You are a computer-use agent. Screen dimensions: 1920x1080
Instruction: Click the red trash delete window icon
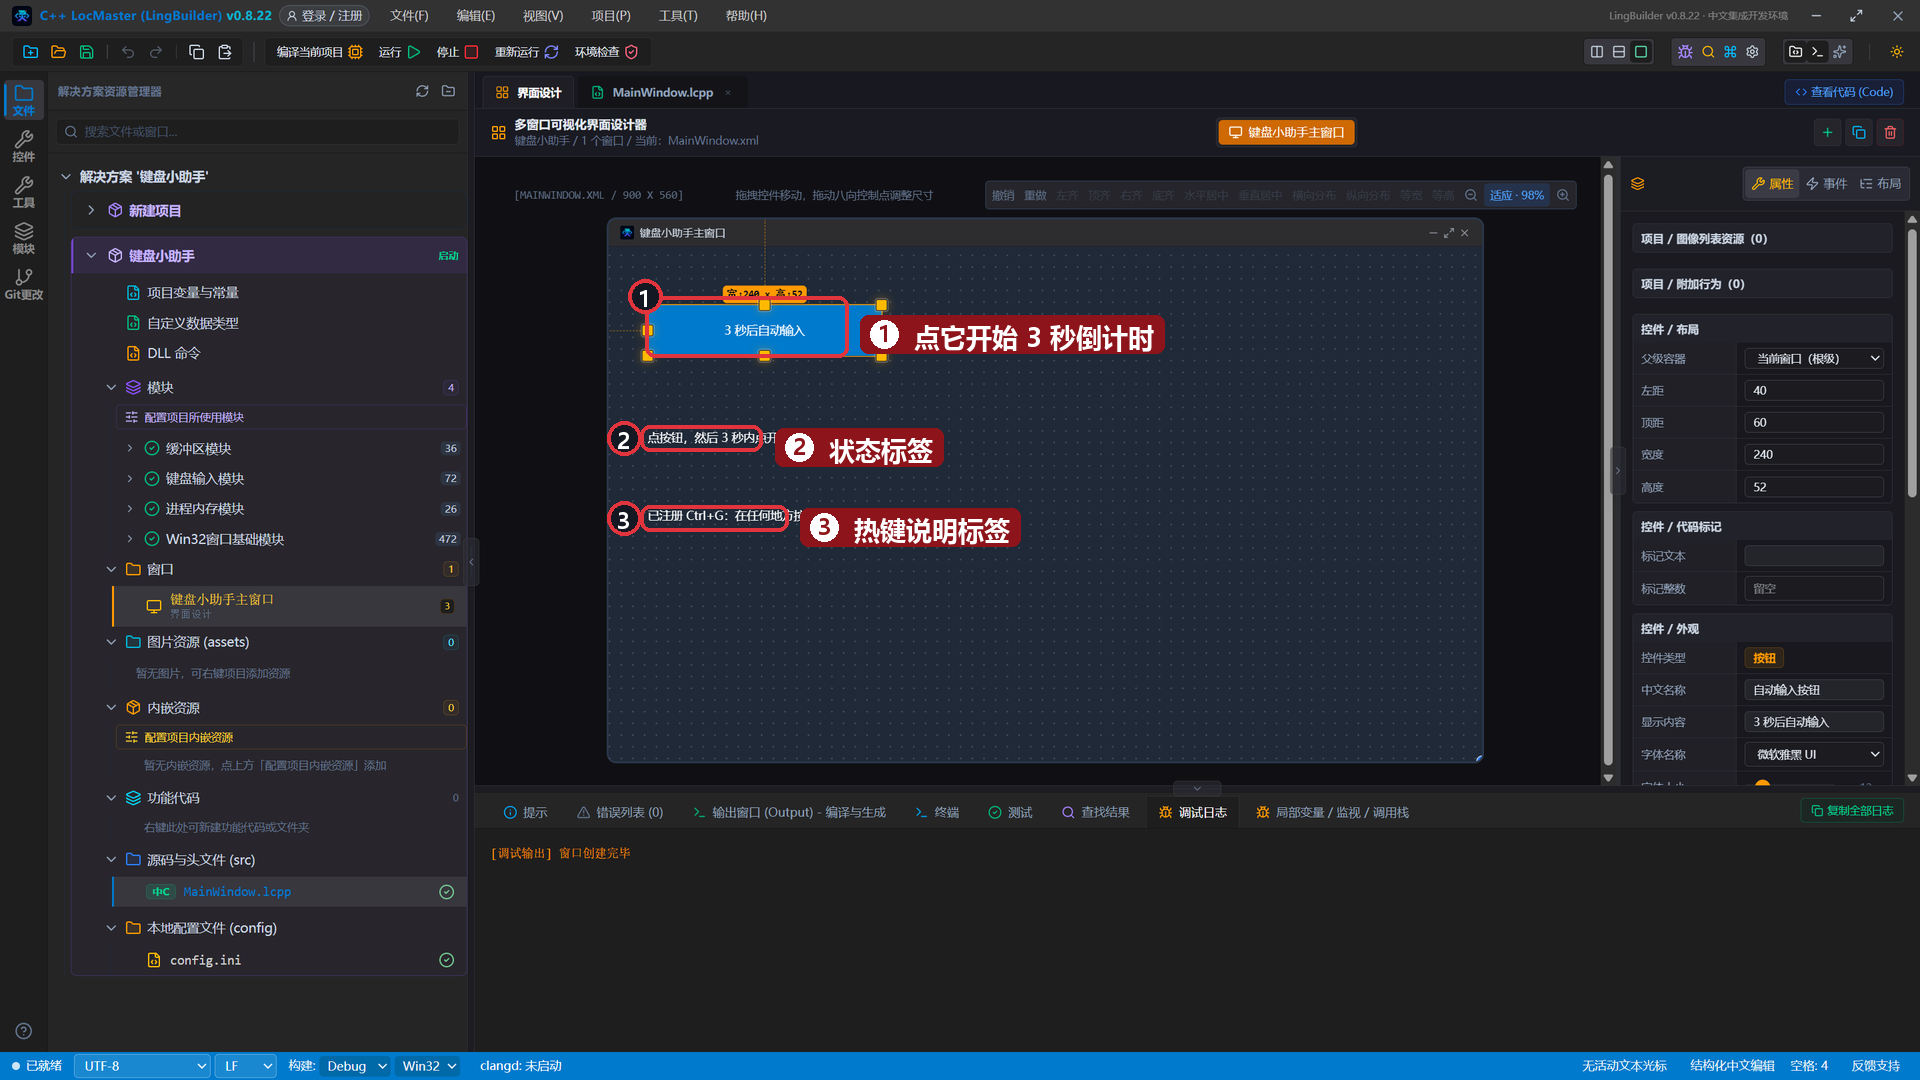(1890, 132)
